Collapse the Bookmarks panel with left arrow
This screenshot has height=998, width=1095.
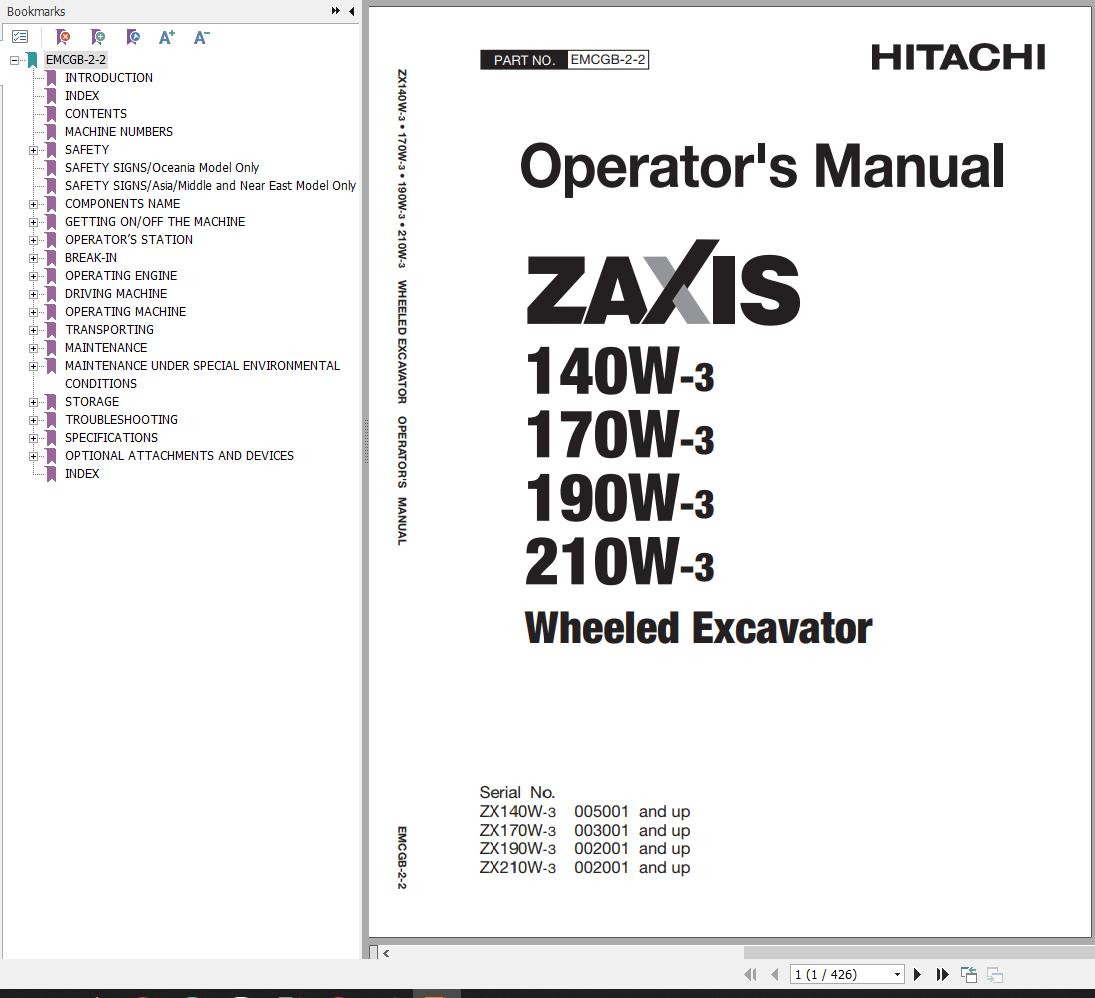click(x=351, y=10)
